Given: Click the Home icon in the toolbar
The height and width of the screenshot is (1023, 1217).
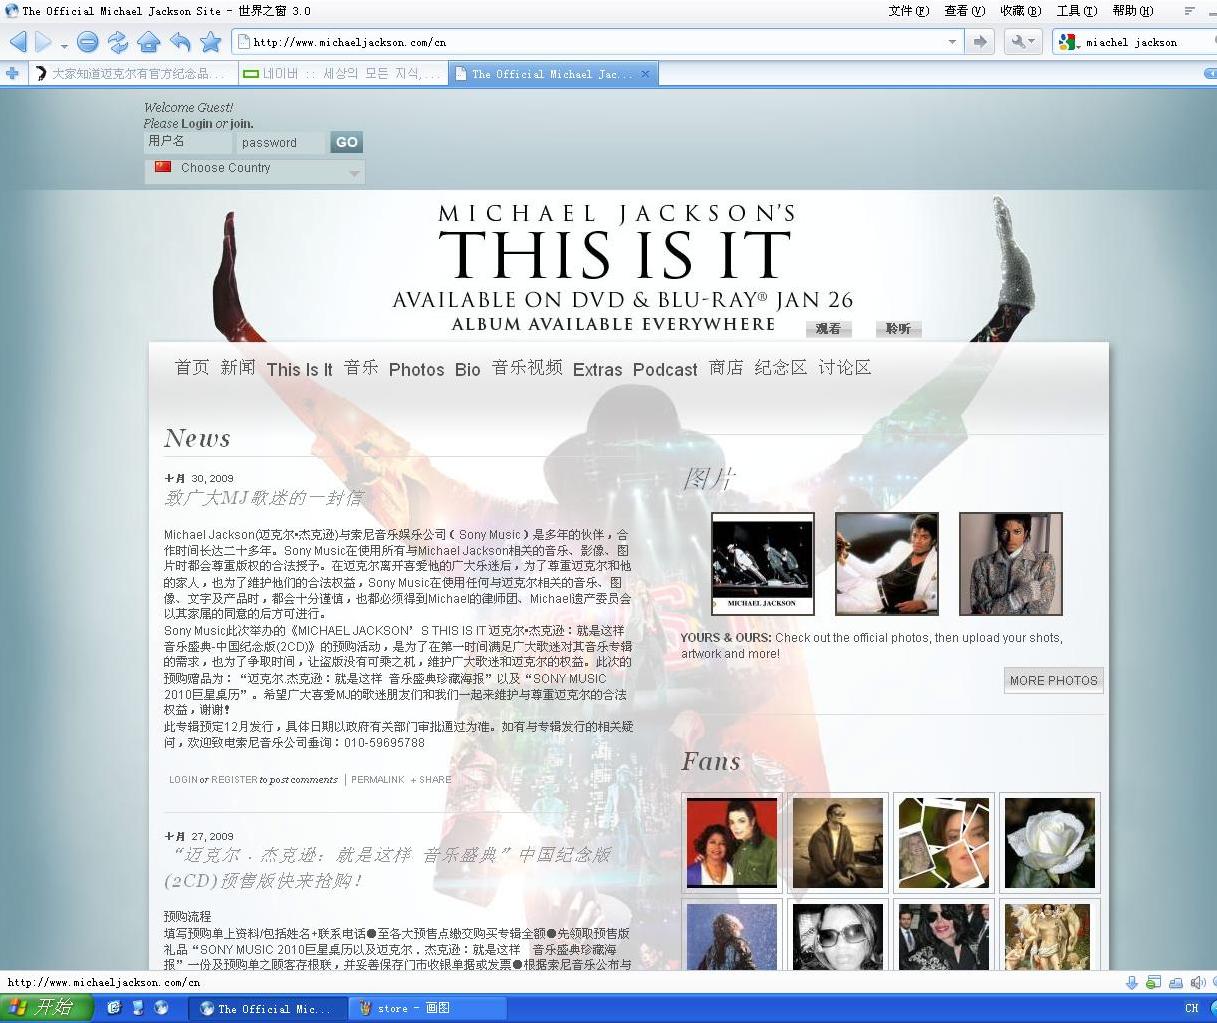Looking at the screenshot, I should [148, 42].
